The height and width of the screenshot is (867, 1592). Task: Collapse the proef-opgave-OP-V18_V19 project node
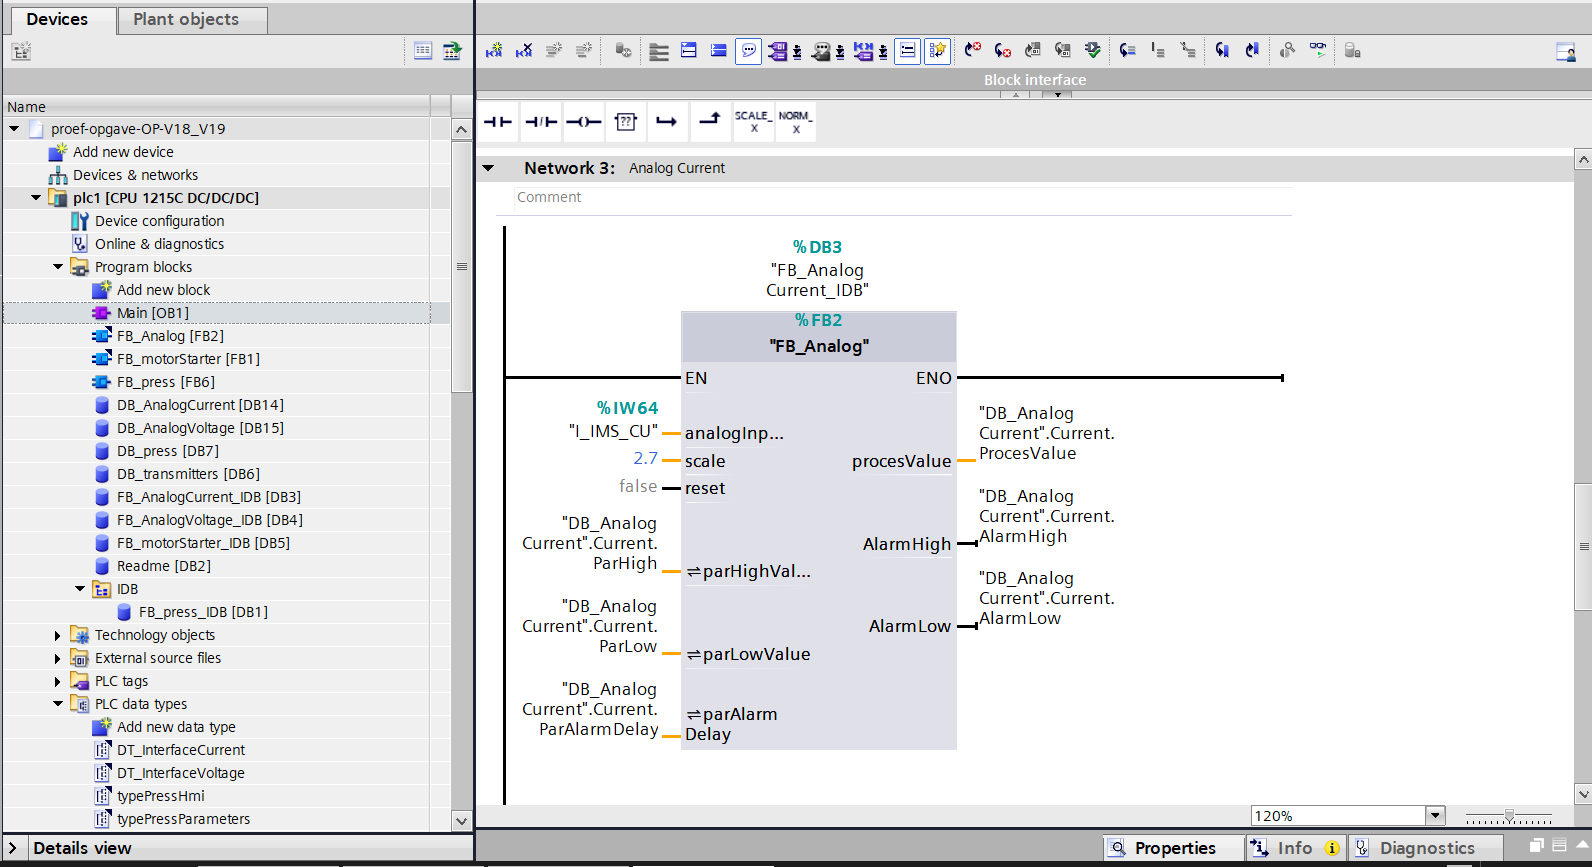14,128
